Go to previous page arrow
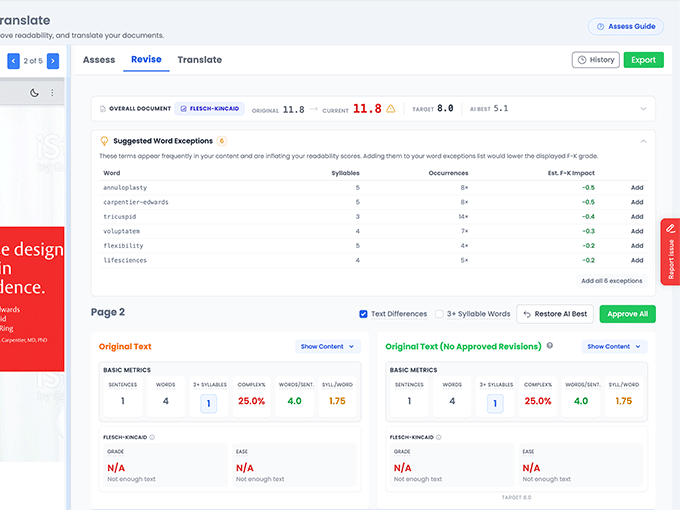Image resolution: width=680 pixels, height=510 pixels. 13,61
